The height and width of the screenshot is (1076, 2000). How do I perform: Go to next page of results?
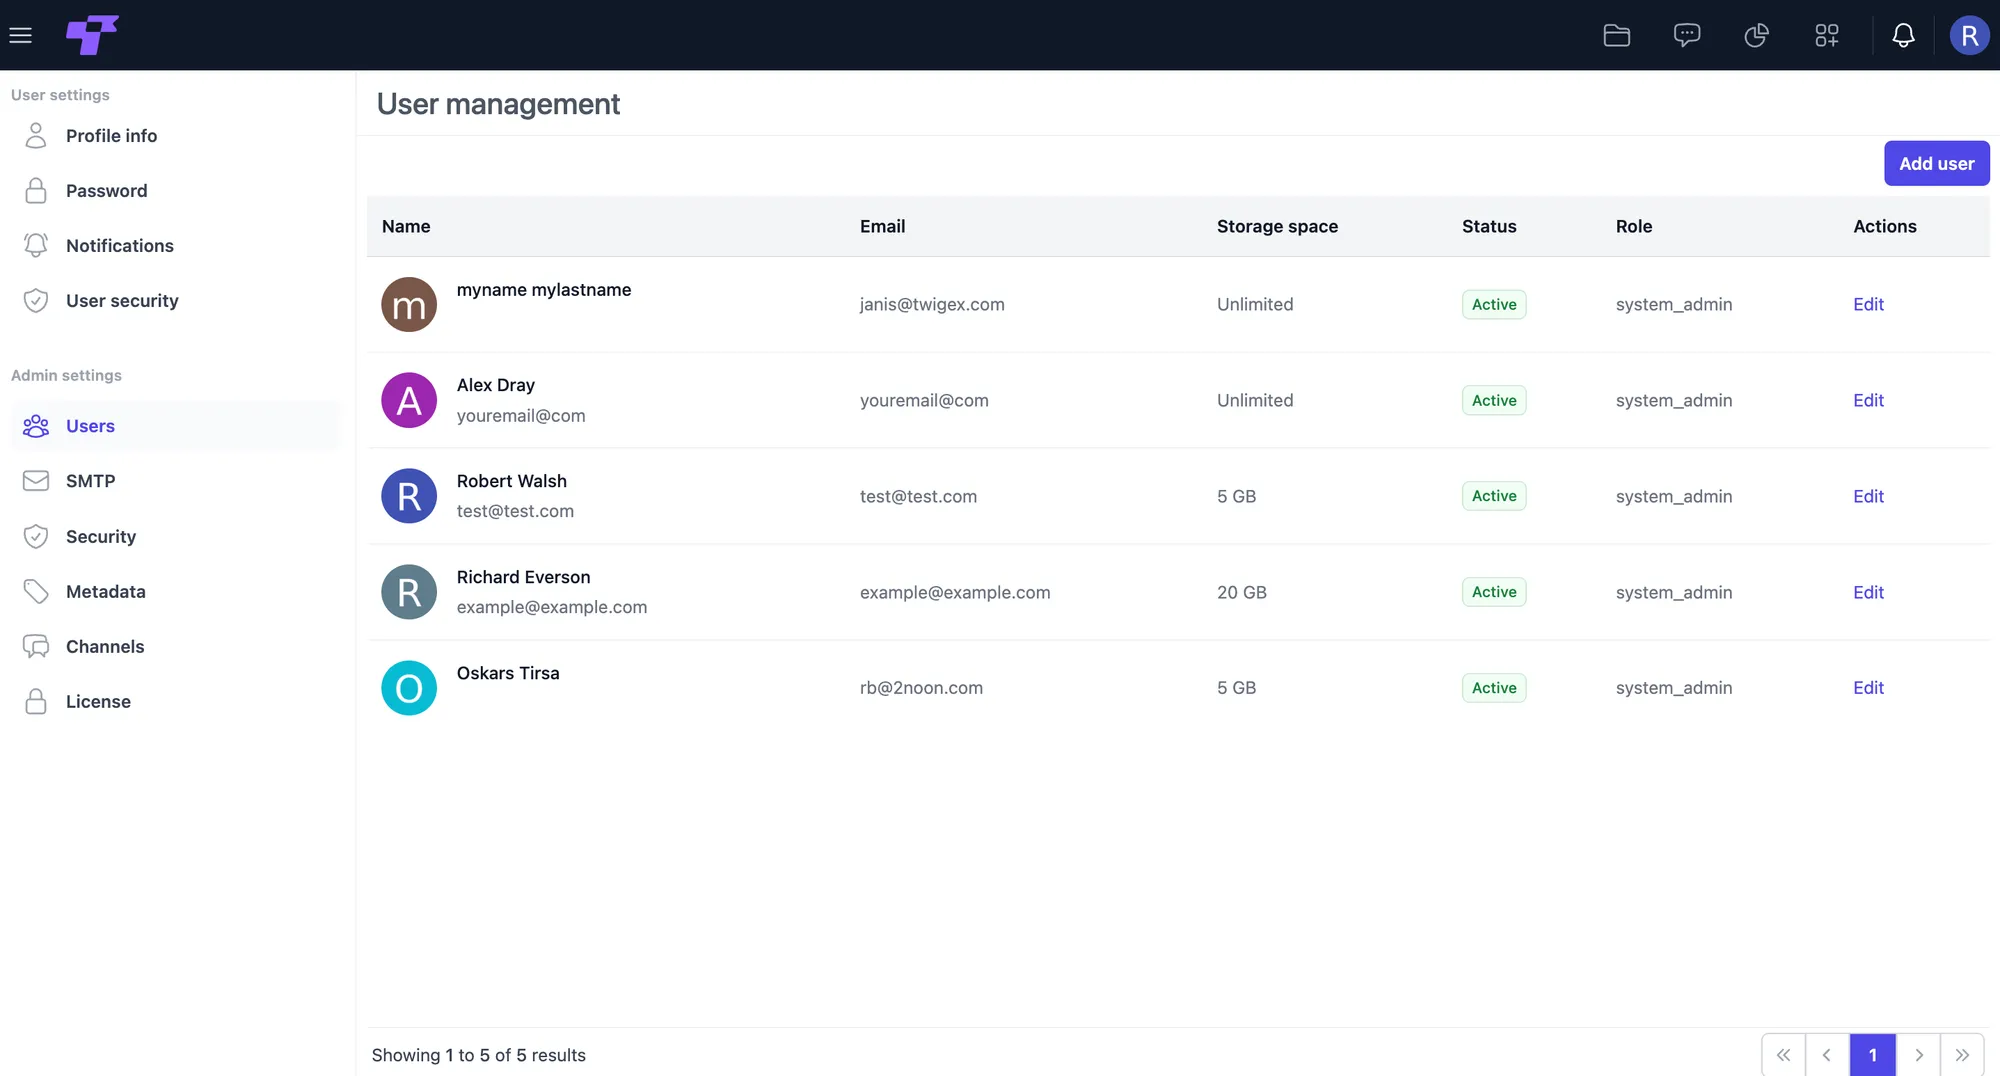pyautogui.click(x=1918, y=1055)
